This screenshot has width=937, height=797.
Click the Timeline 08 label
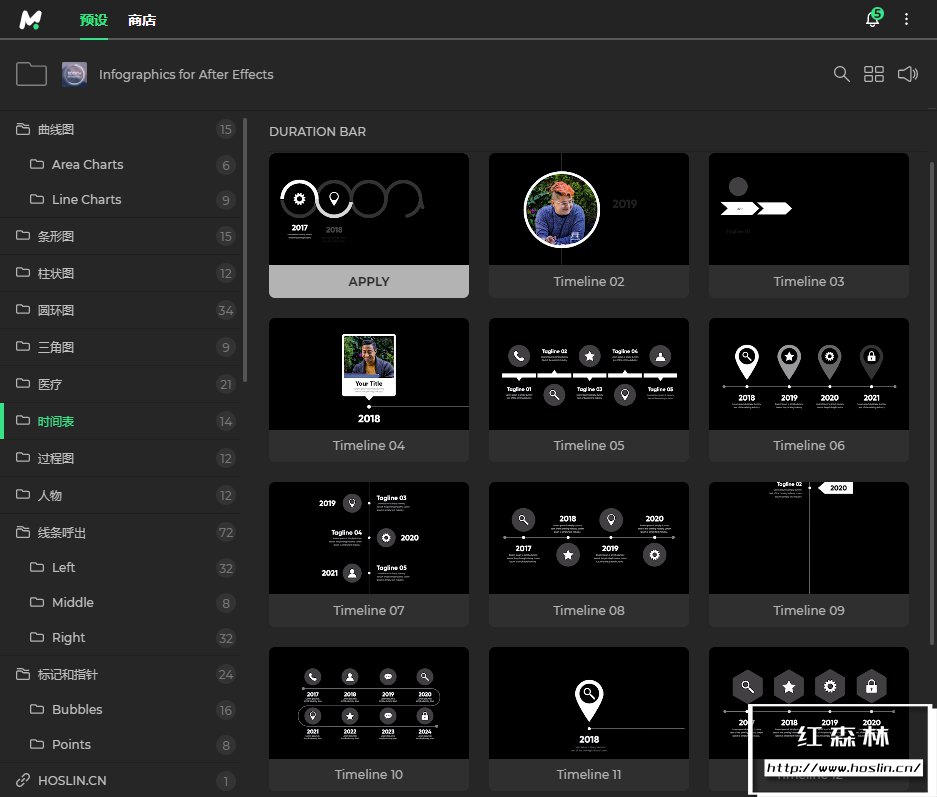[x=589, y=611]
